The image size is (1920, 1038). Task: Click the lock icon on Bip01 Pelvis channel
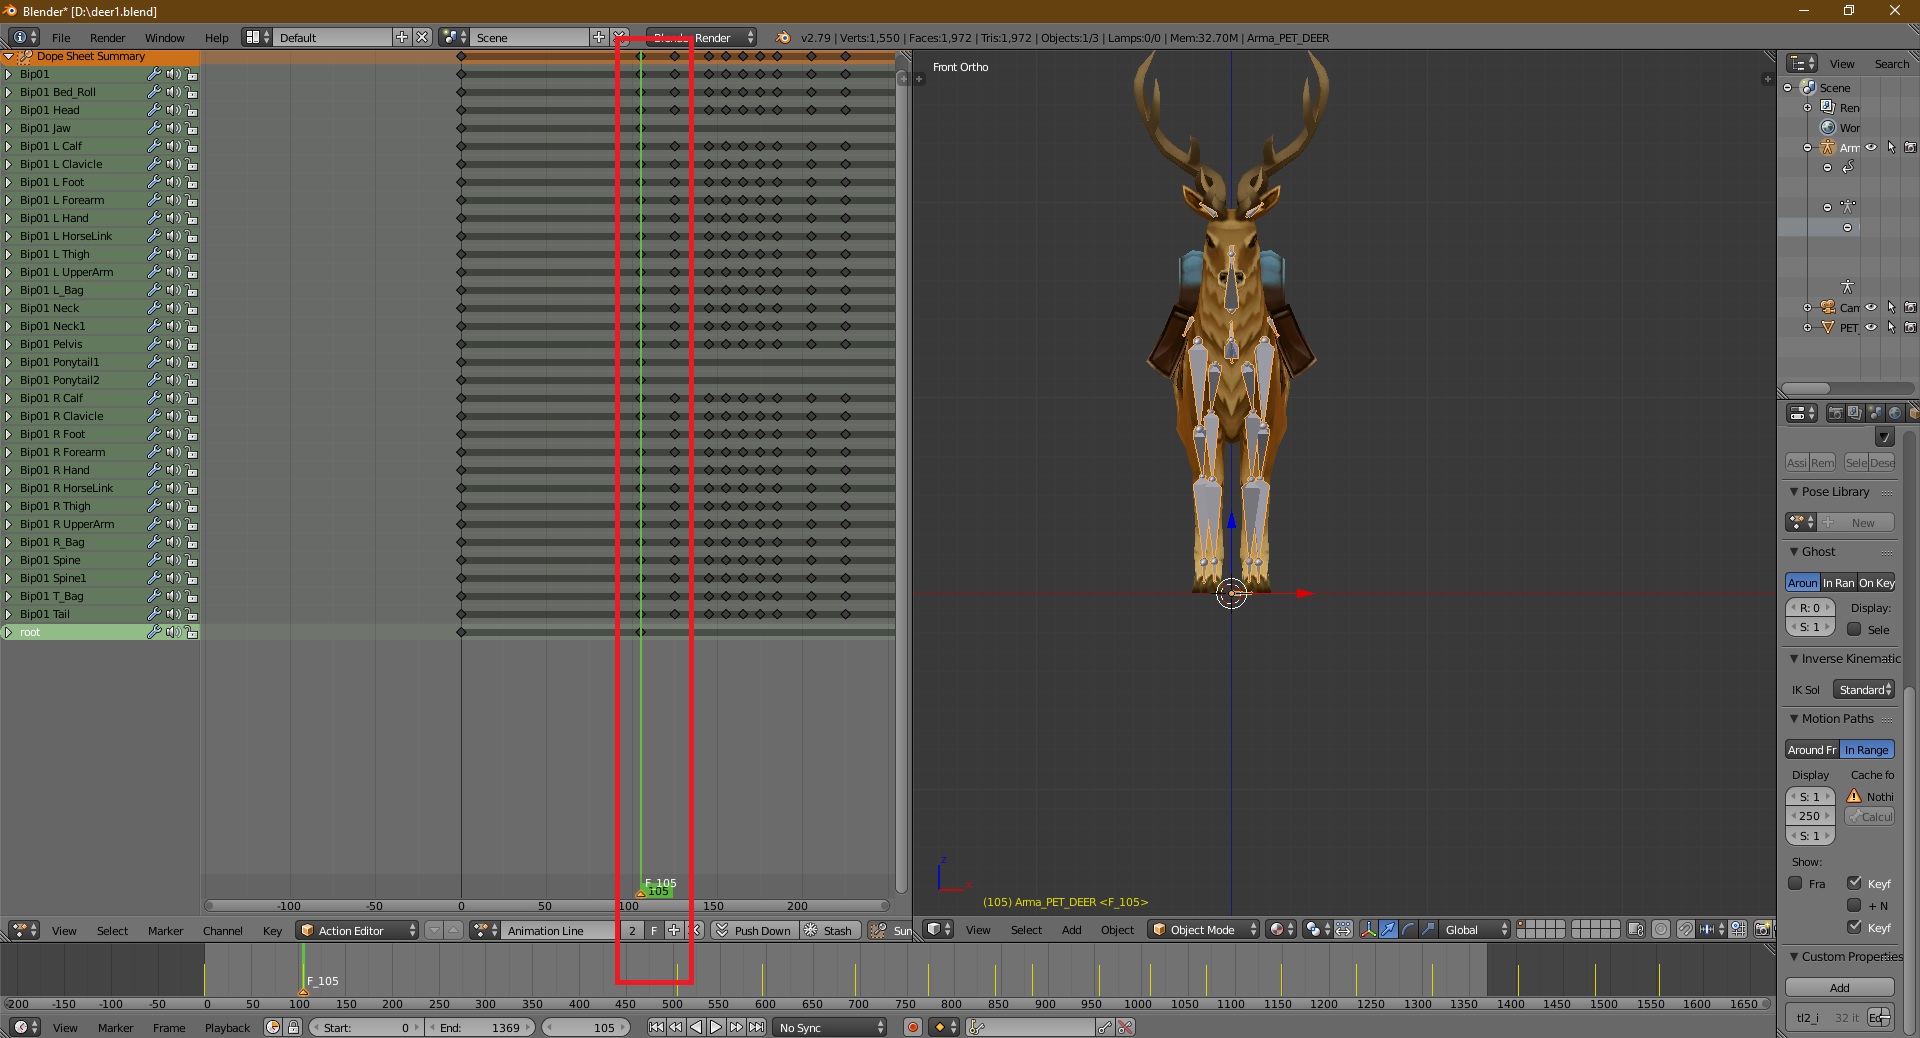point(192,344)
